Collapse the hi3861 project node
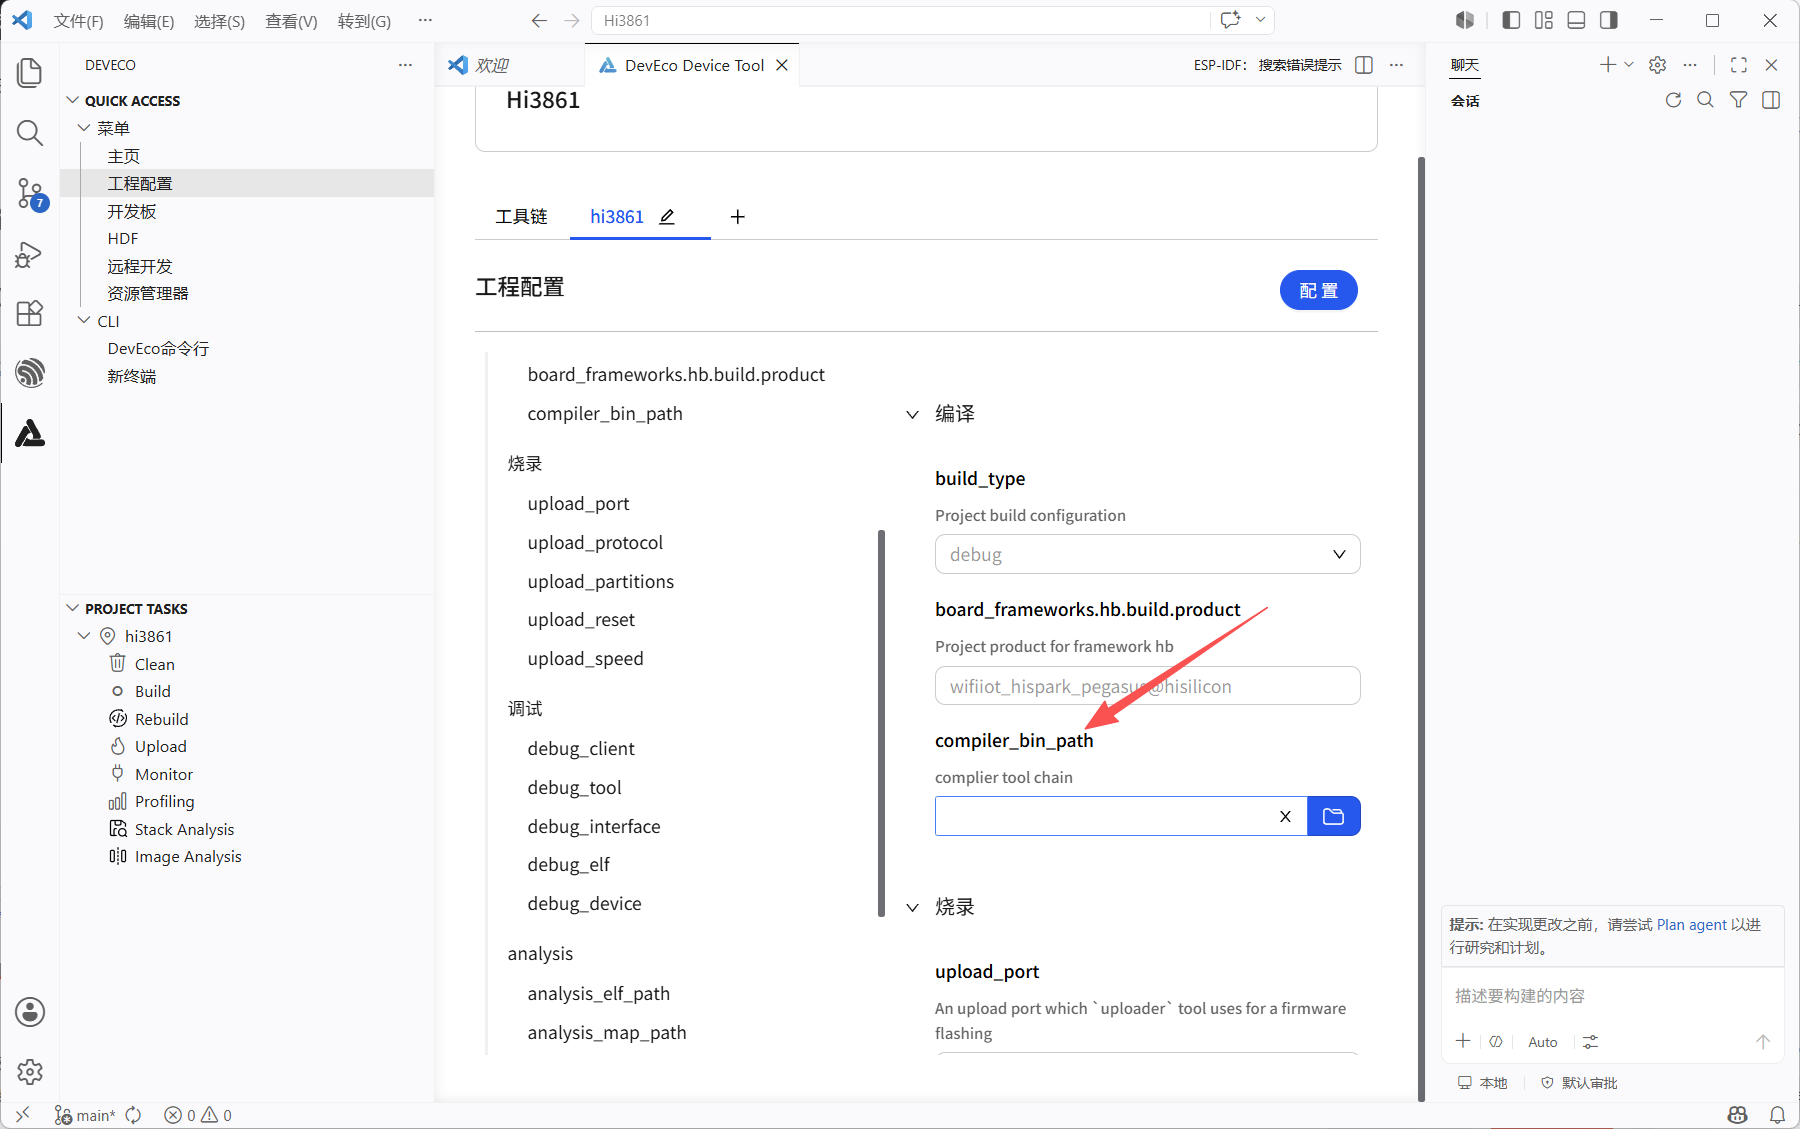 (x=84, y=636)
